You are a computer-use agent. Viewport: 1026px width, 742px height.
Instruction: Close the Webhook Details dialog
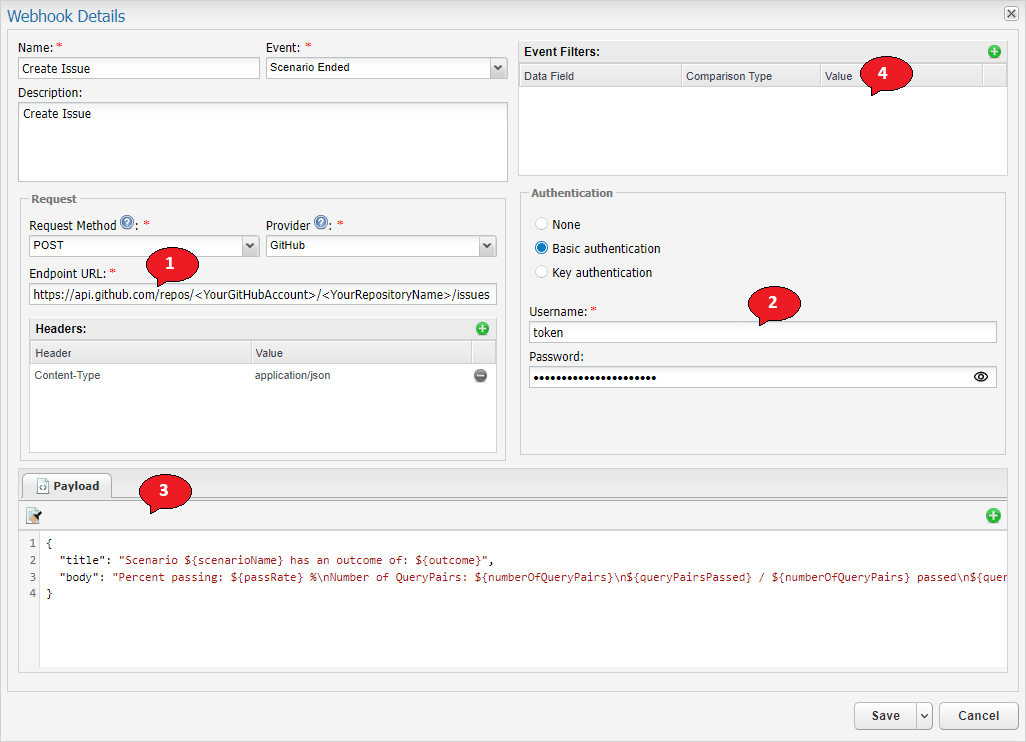(x=1010, y=14)
